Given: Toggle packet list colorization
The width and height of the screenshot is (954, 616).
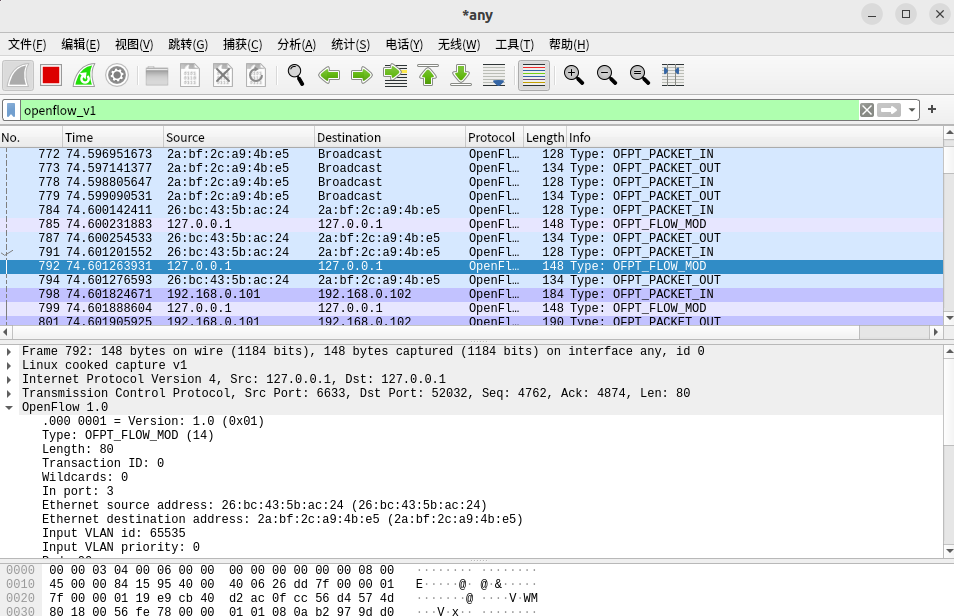Looking at the screenshot, I should pos(534,75).
